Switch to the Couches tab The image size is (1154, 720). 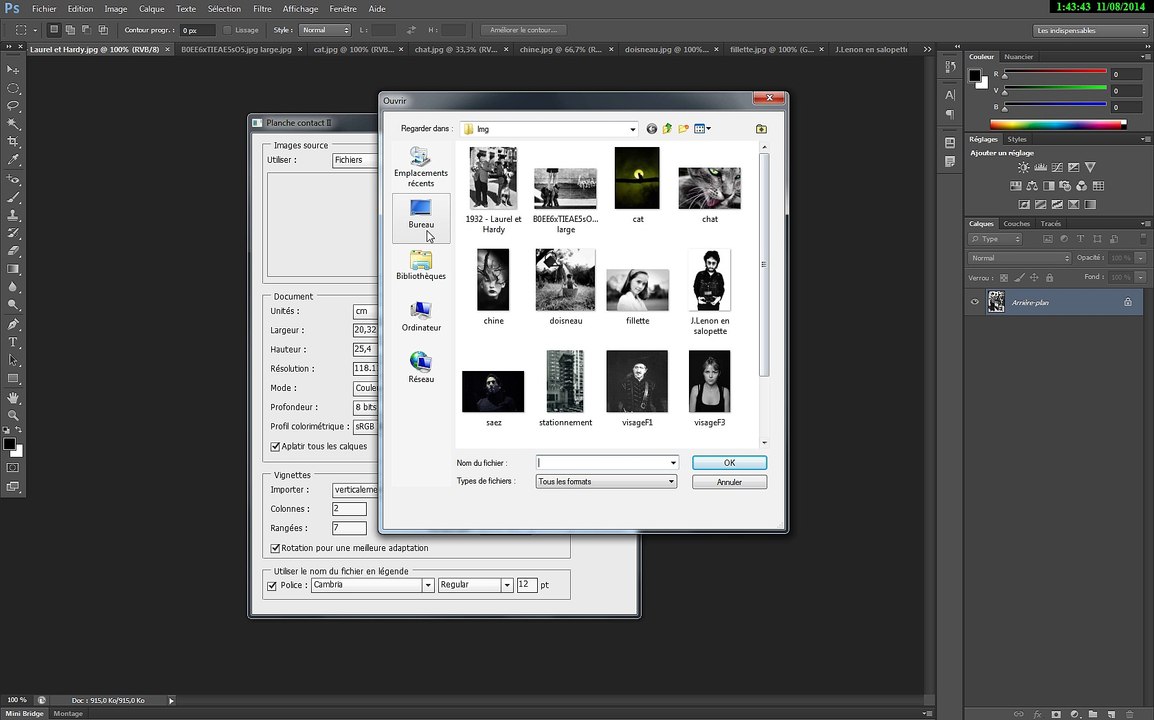1016,224
